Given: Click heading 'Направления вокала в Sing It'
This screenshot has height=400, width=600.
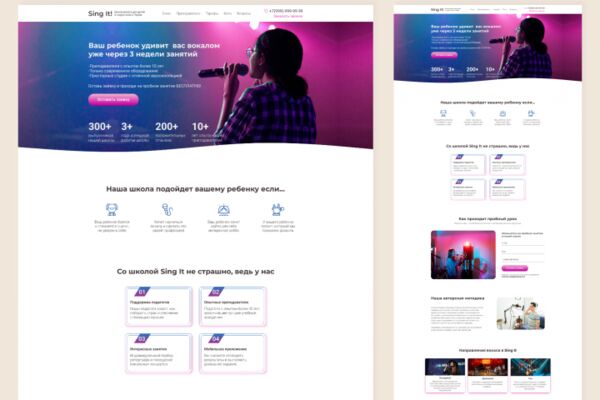Looking at the screenshot, I should coord(488,350).
